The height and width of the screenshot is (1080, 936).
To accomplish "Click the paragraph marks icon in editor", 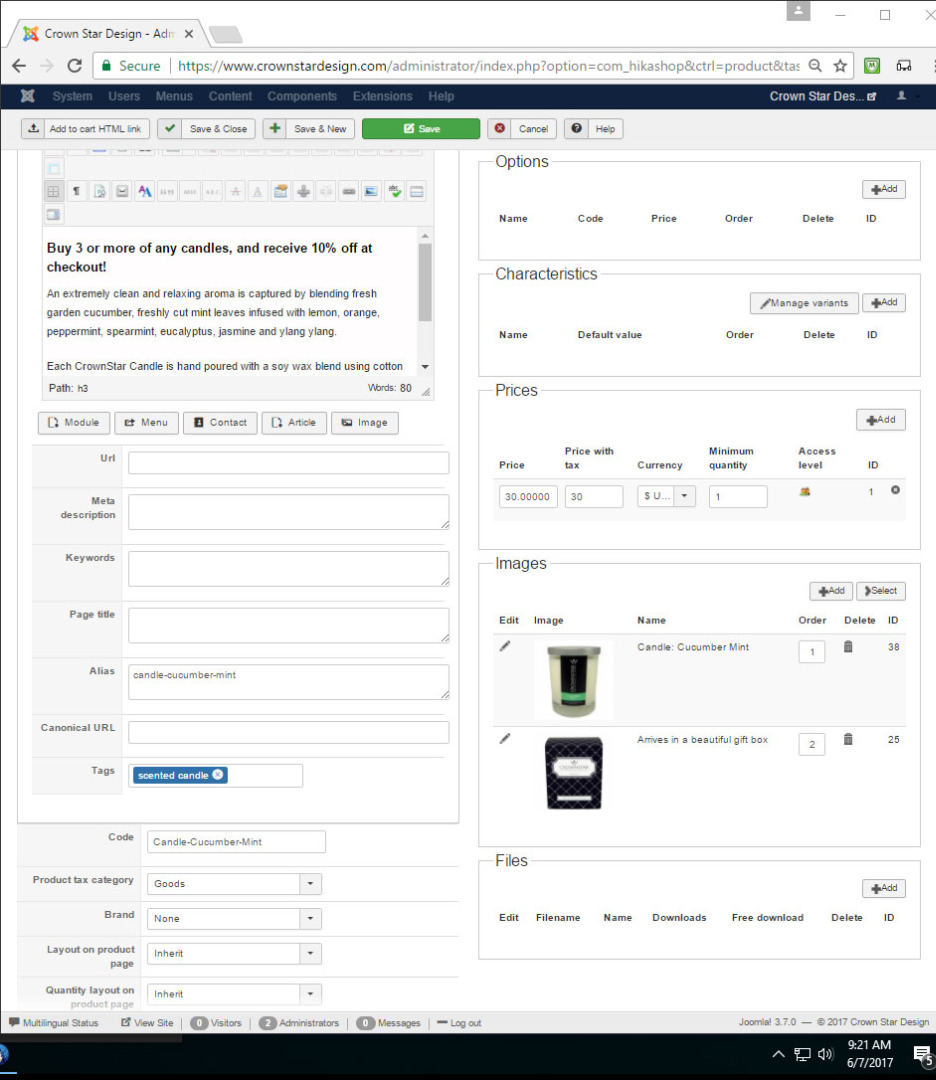I will click(76, 191).
